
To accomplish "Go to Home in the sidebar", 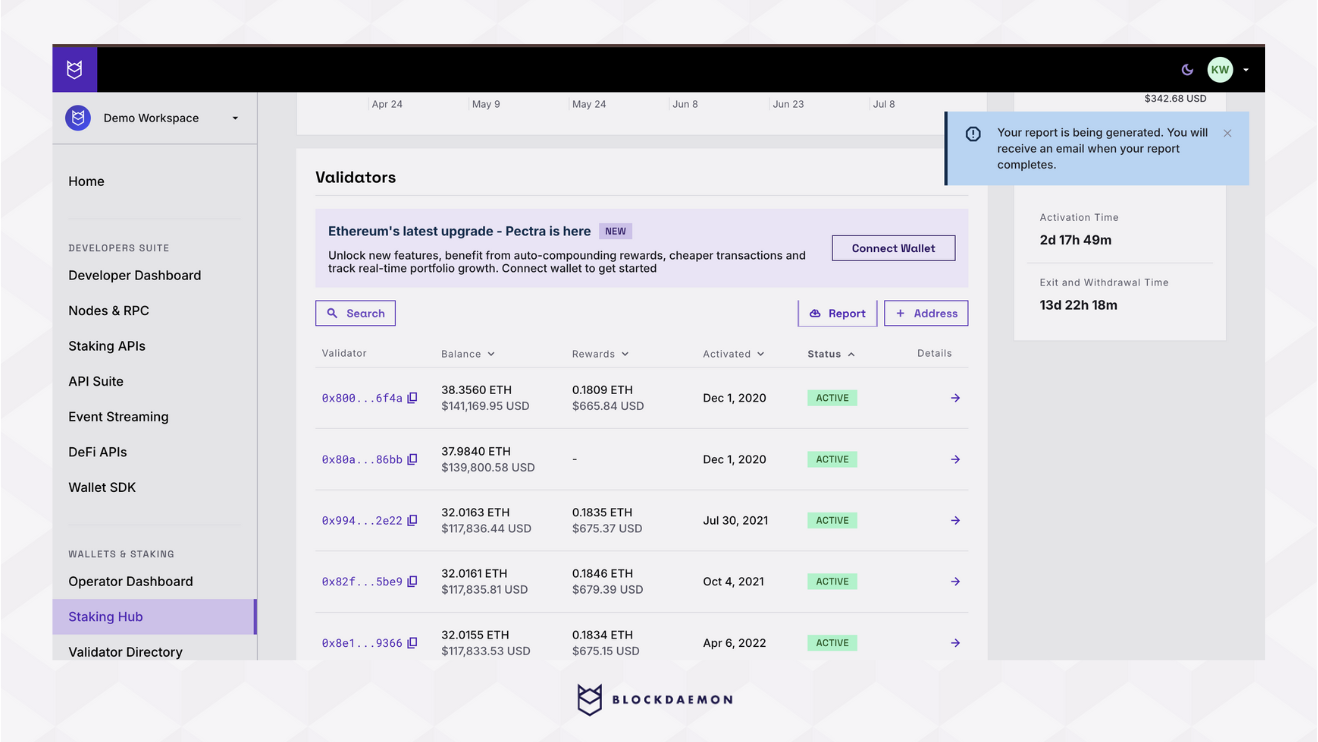I will [86, 181].
